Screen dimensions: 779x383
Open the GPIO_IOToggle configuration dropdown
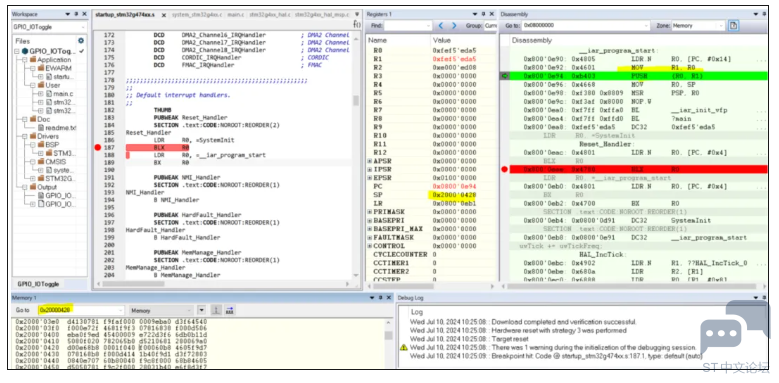click(49, 27)
